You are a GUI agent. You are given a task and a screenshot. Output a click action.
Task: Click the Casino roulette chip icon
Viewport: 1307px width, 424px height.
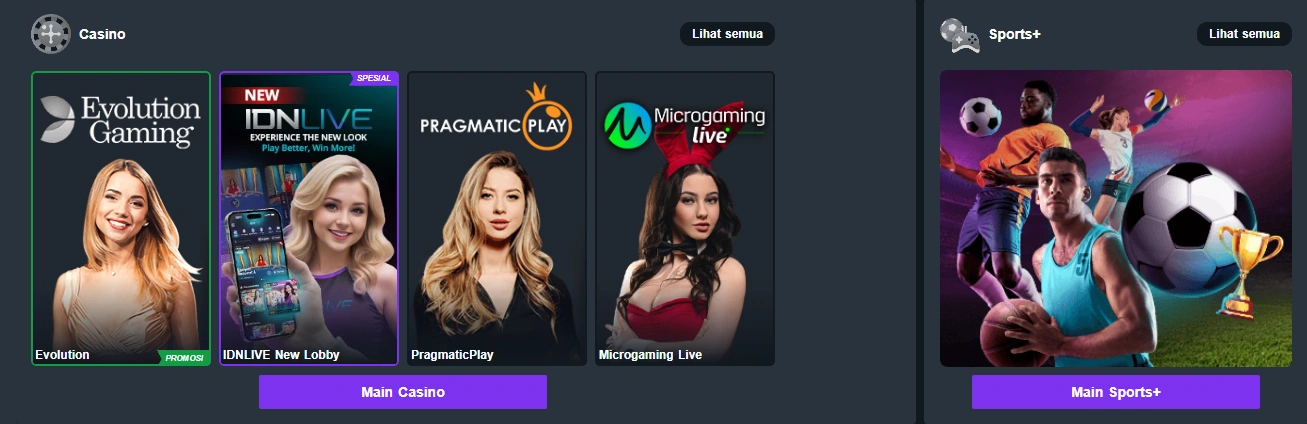[50, 34]
